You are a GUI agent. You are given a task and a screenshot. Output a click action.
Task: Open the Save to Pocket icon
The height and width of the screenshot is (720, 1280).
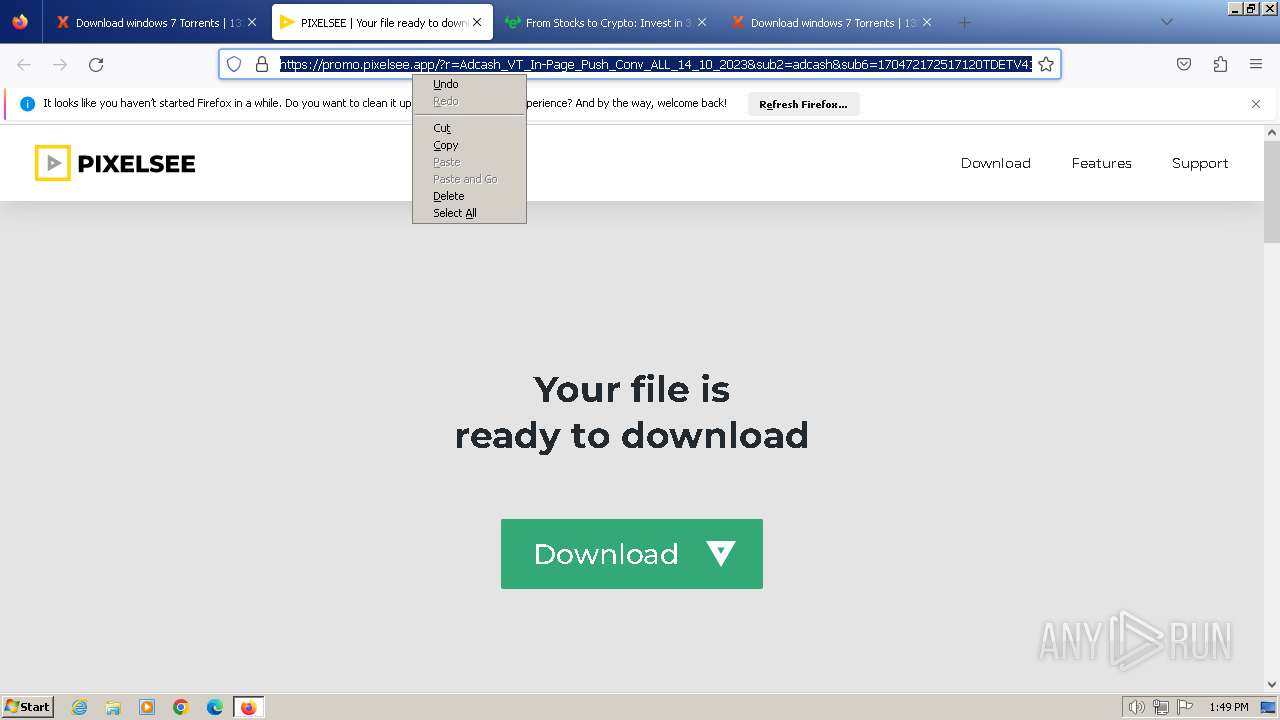tap(1184, 64)
